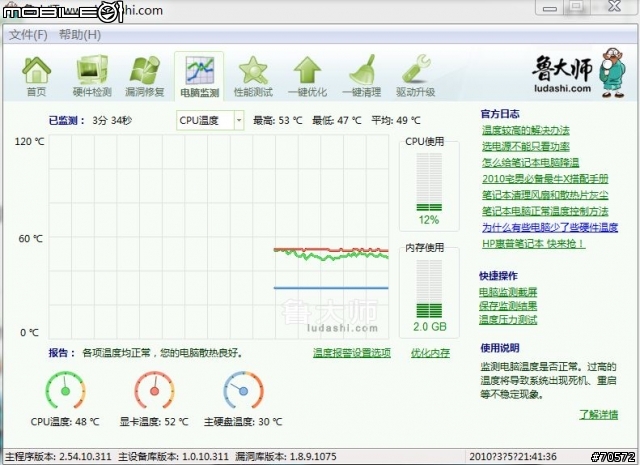Click the 官方日志 heading
Viewport: 640px width, 465px height.
click(x=500, y=114)
